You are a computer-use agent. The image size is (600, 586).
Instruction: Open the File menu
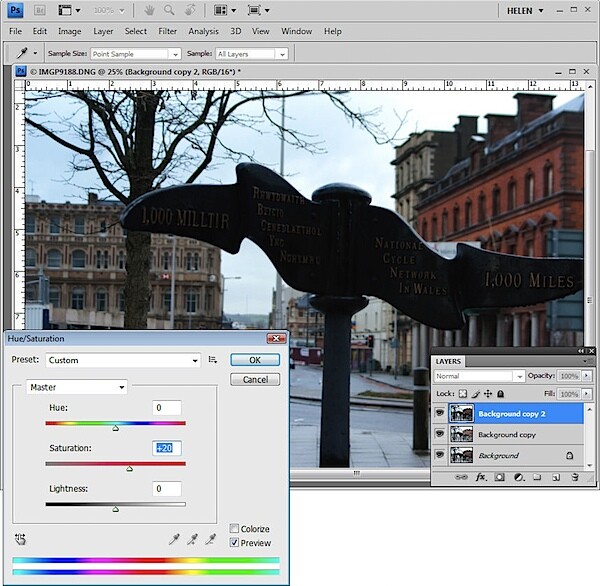click(15, 31)
